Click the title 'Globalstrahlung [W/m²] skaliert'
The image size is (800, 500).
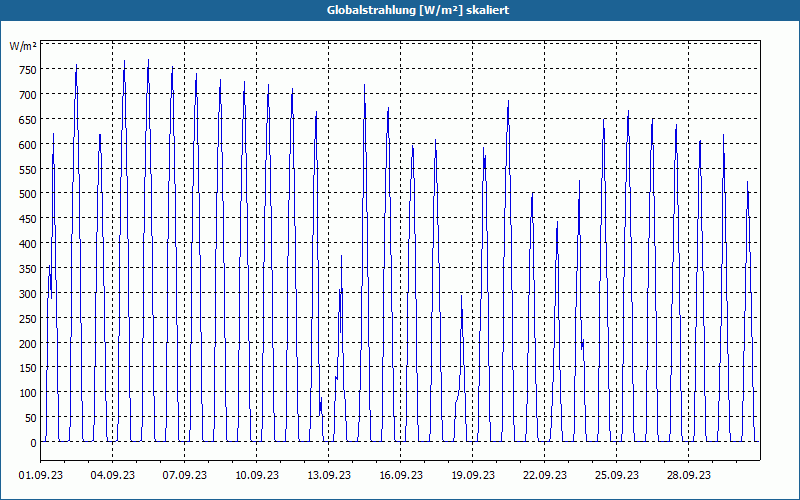click(418, 10)
